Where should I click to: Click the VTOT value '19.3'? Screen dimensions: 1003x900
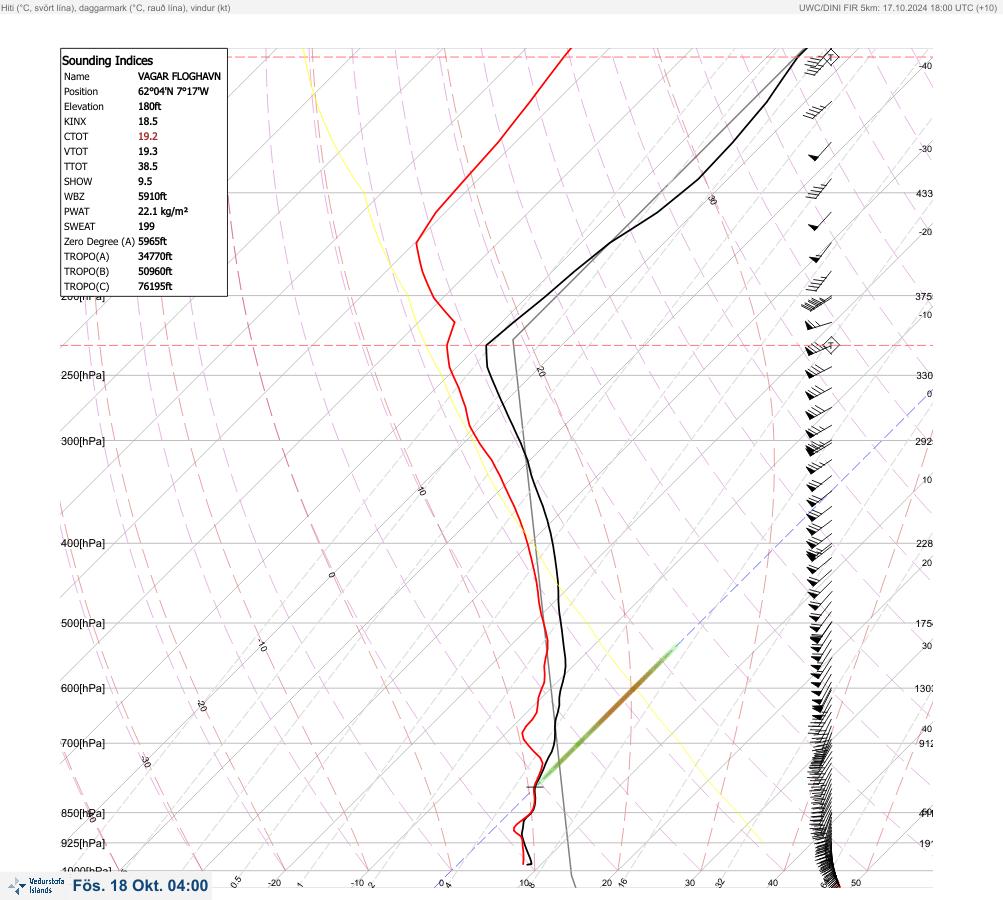[148, 152]
